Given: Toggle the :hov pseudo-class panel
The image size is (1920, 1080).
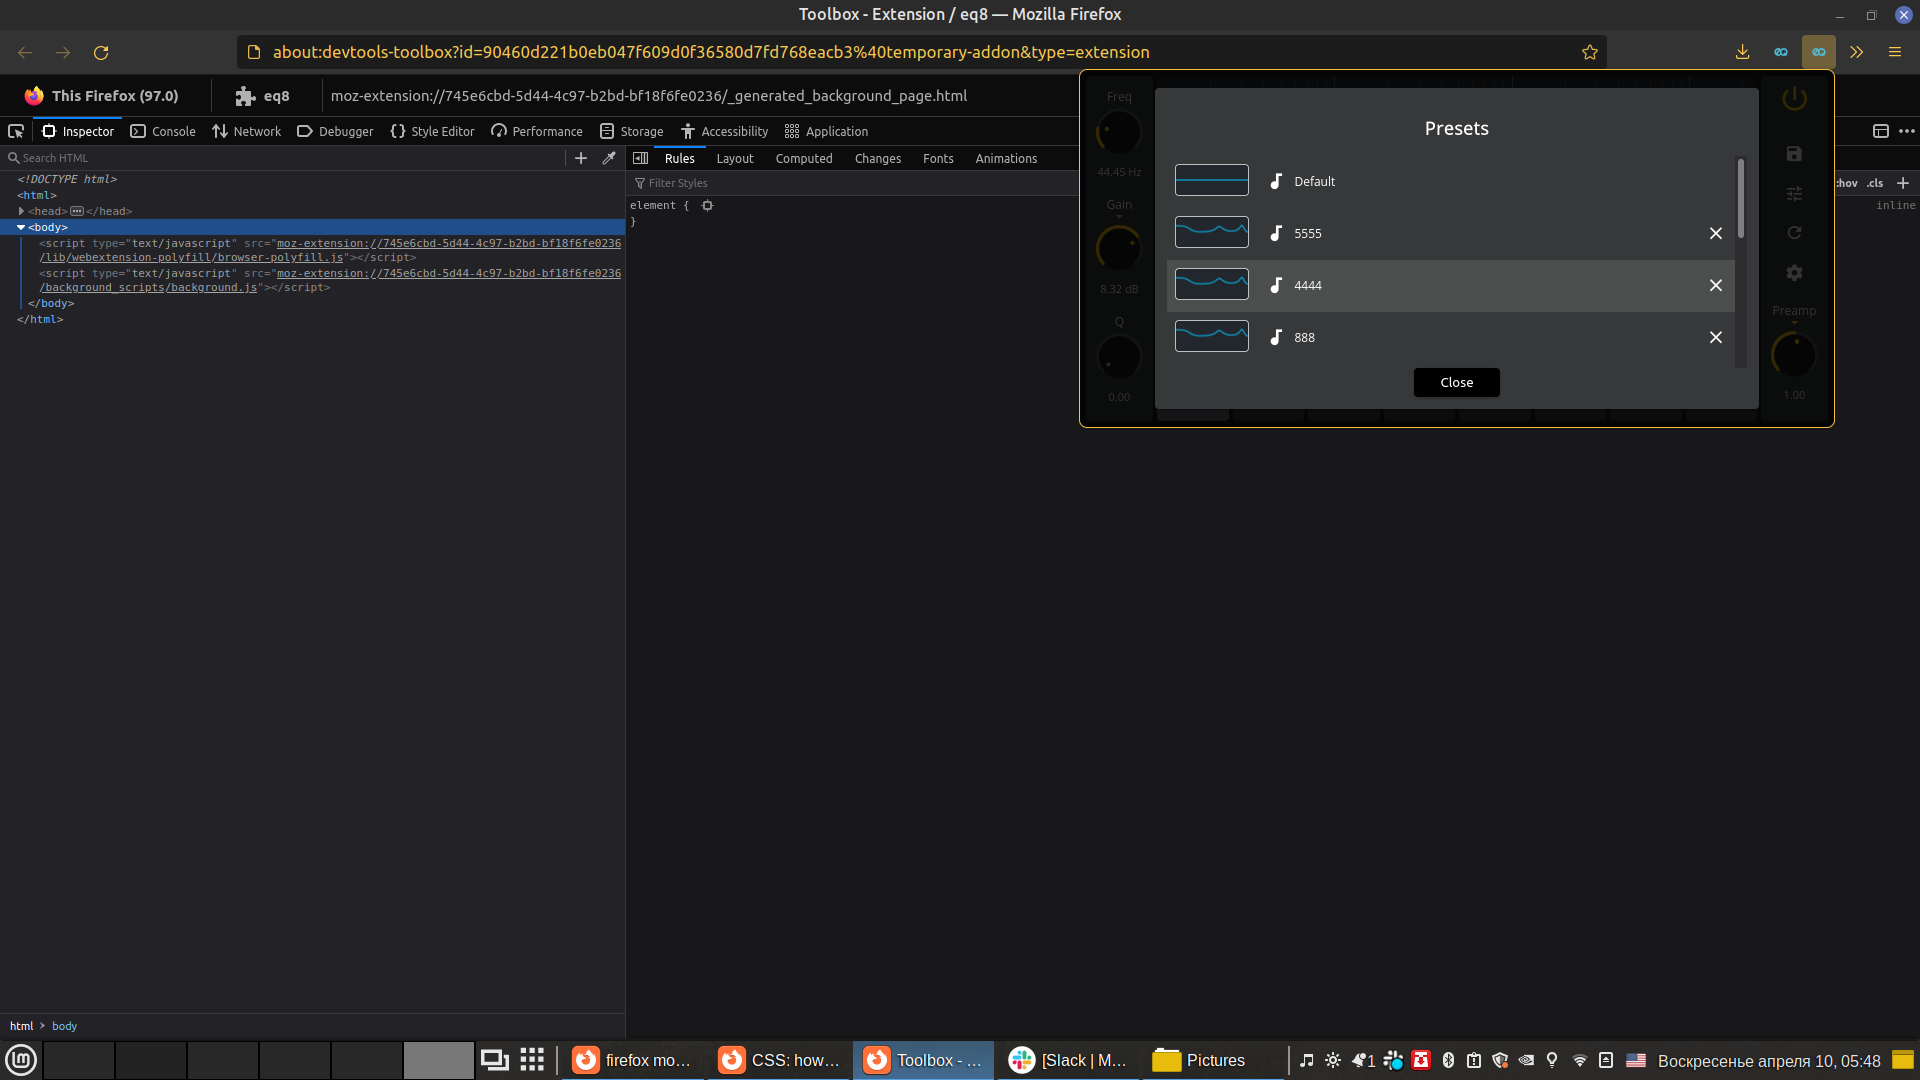Looking at the screenshot, I should tap(1846, 183).
